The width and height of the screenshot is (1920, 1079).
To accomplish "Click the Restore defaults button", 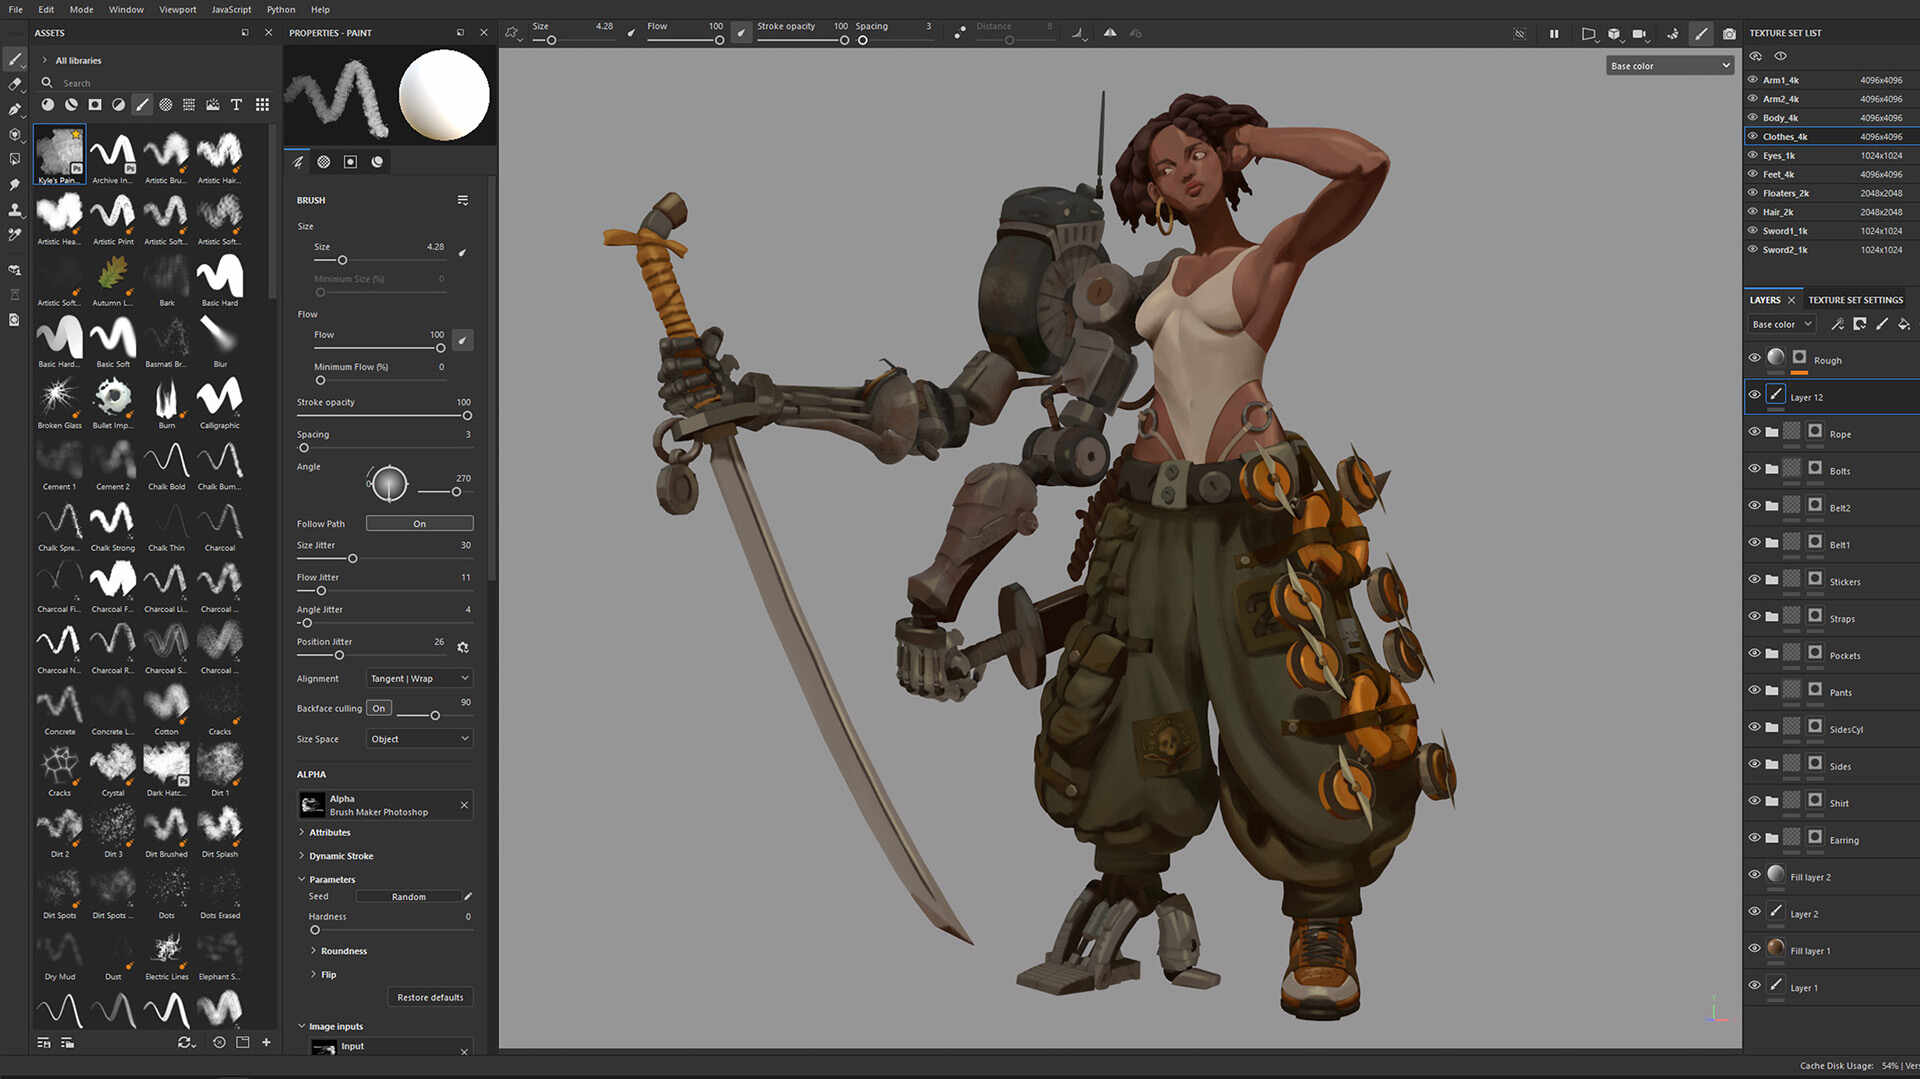I will pyautogui.click(x=429, y=996).
